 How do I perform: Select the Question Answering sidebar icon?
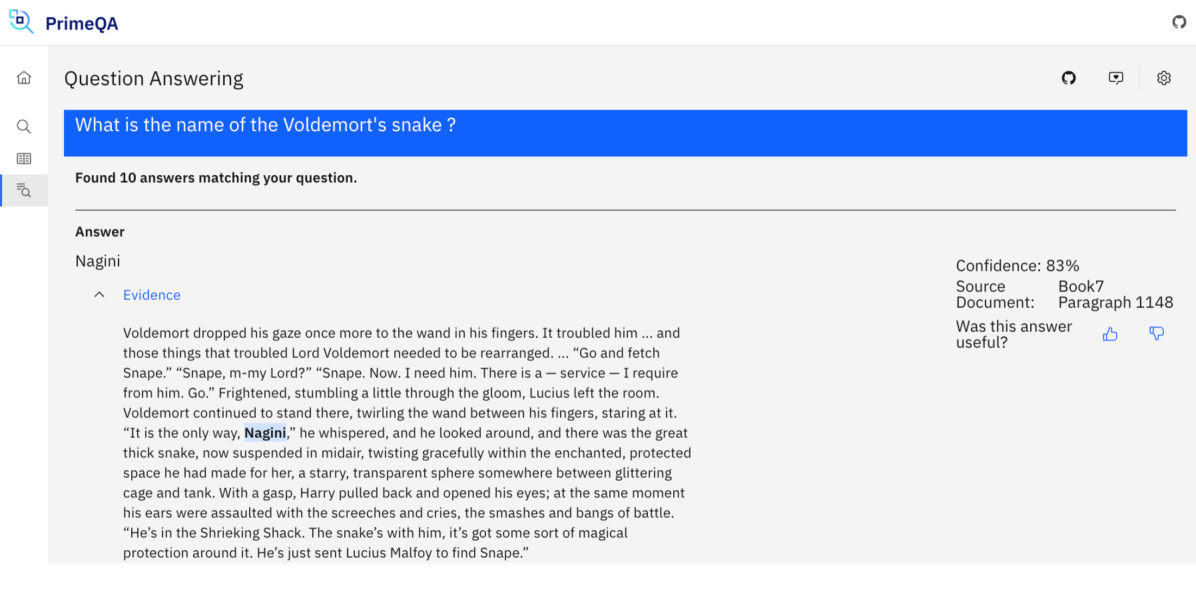click(24, 190)
